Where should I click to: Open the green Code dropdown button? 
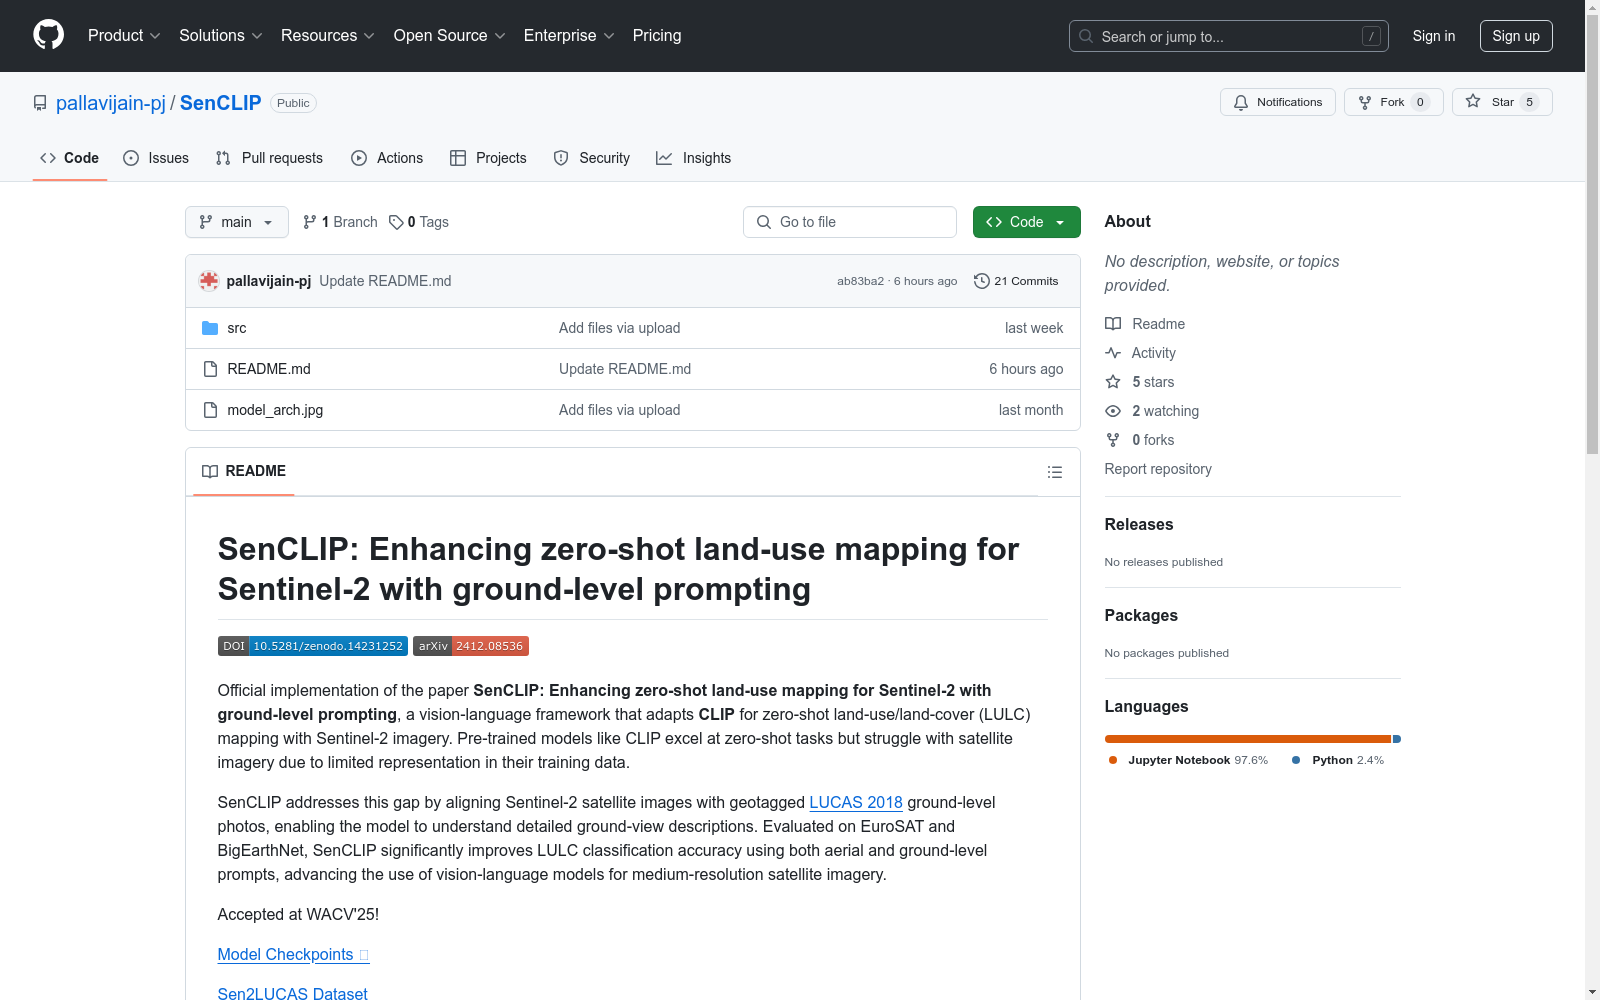tap(1026, 222)
